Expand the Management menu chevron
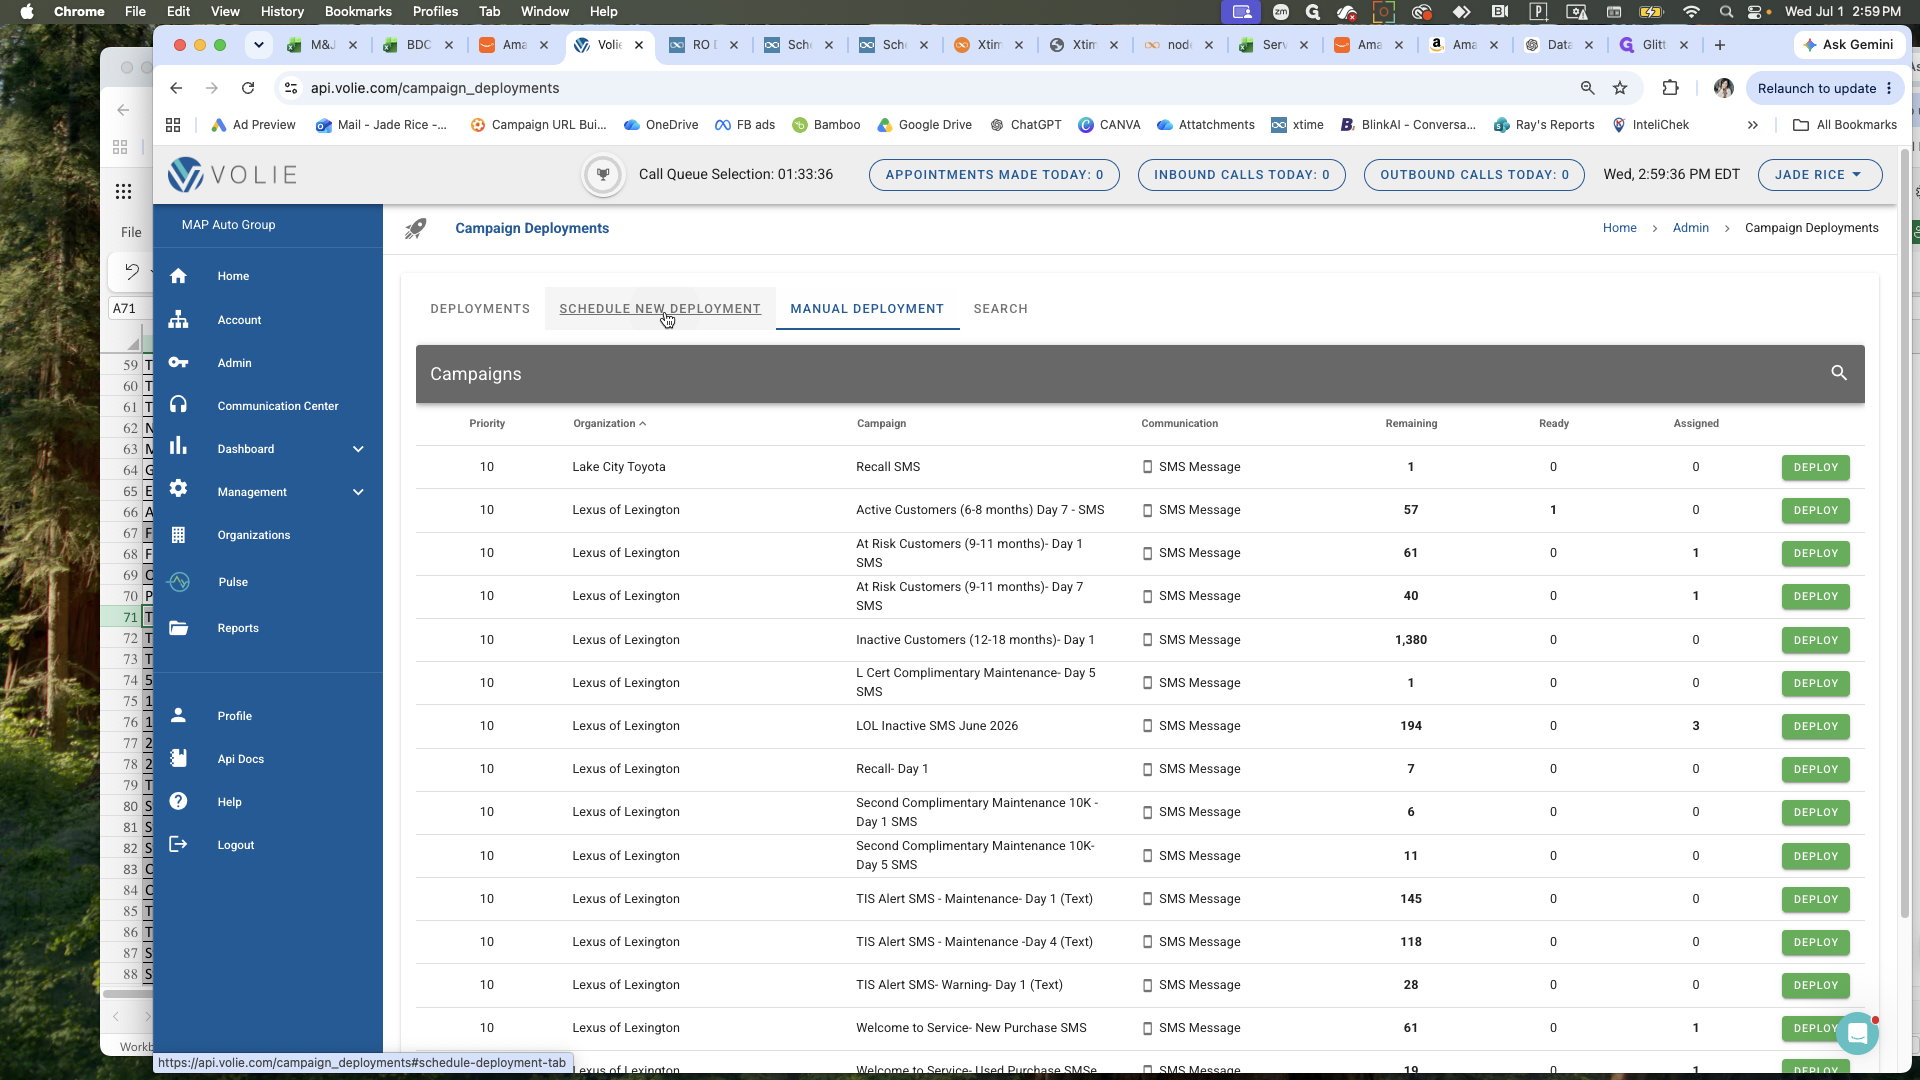The height and width of the screenshot is (1080, 1920). tap(358, 492)
